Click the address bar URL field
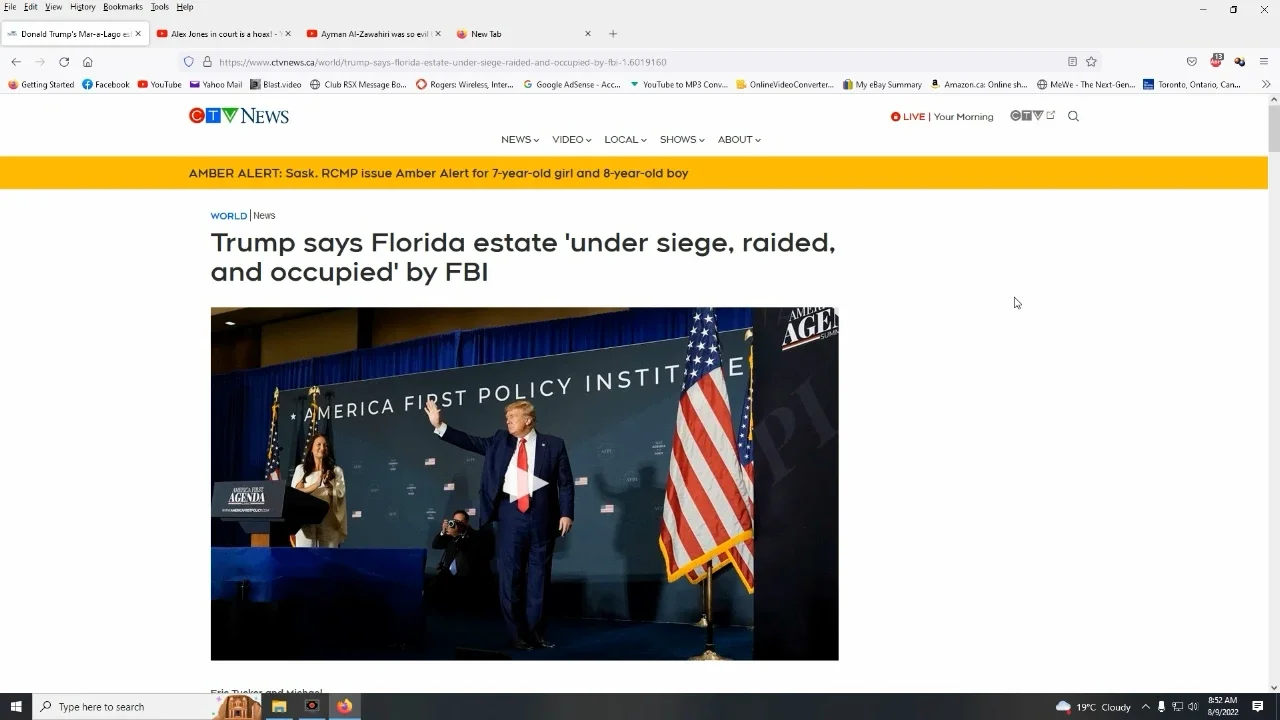This screenshot has height=720, width=1280. pos(640,62)
